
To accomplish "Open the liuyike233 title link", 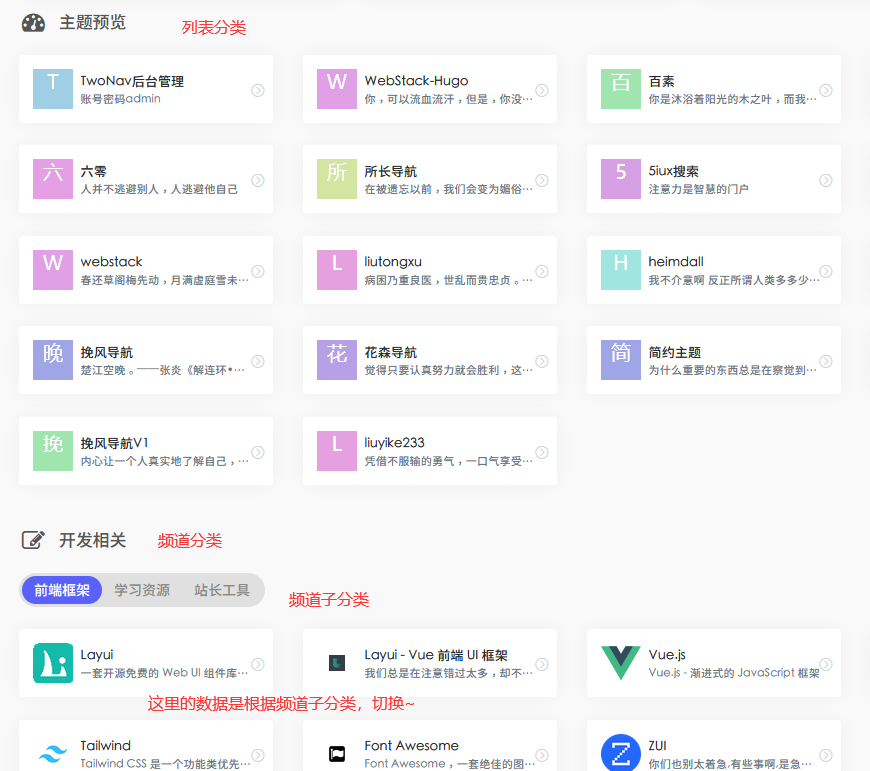I will [x=394, y=443].
